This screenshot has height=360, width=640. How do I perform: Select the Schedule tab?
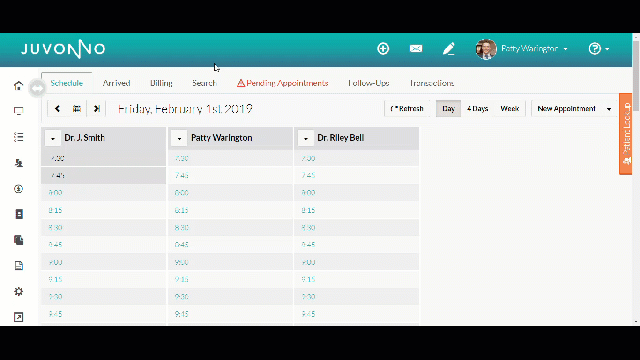67,83
